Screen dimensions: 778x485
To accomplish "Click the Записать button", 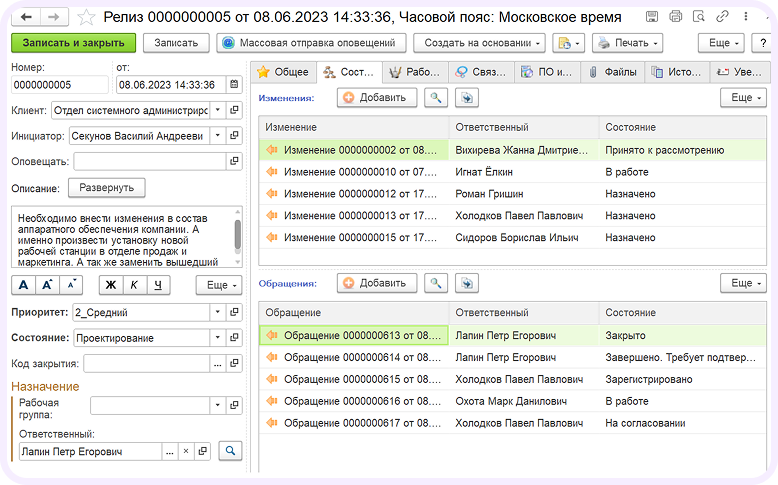I will point(176,43).
